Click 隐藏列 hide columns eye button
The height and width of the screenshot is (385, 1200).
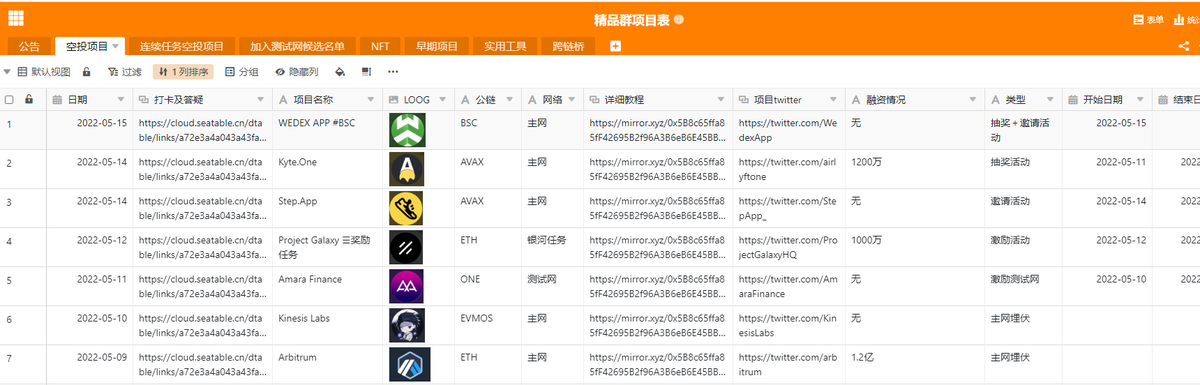click(x=297, y=72)
